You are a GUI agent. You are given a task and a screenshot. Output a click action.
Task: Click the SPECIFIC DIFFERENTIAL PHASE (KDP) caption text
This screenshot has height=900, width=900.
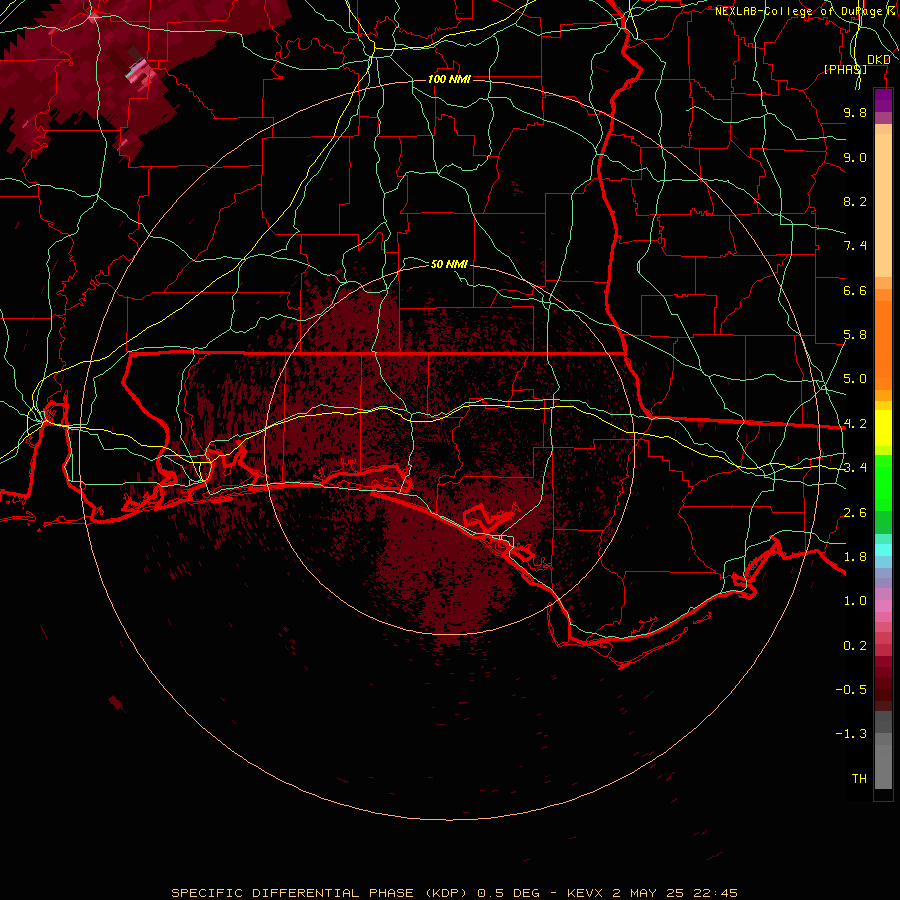(x=321, y=893)
